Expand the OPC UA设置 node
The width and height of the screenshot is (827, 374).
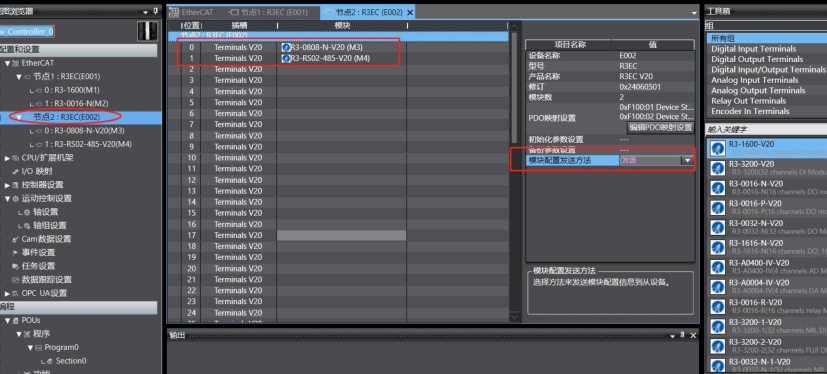[7, 293]
